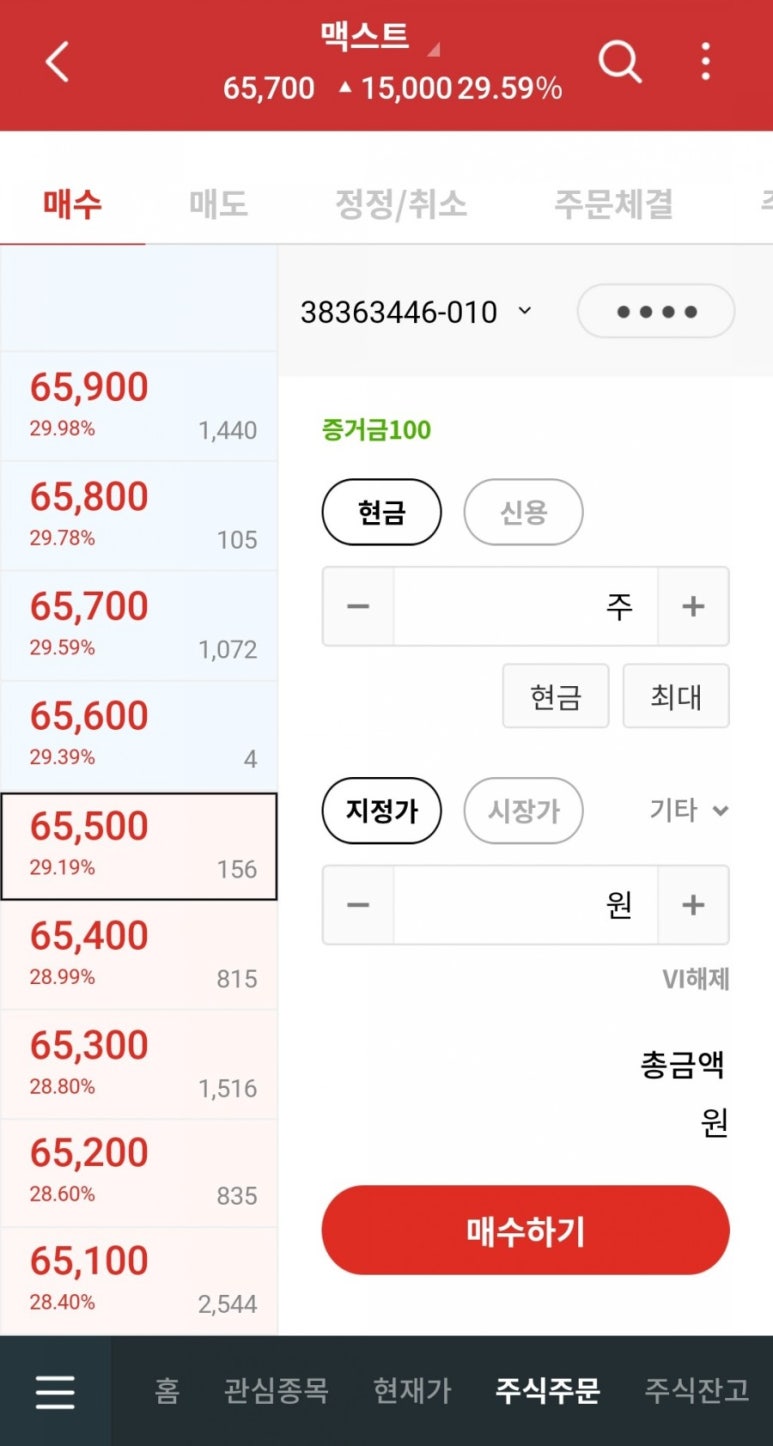
Task: Increase order price with plus button
Action: tap(693, 905)
